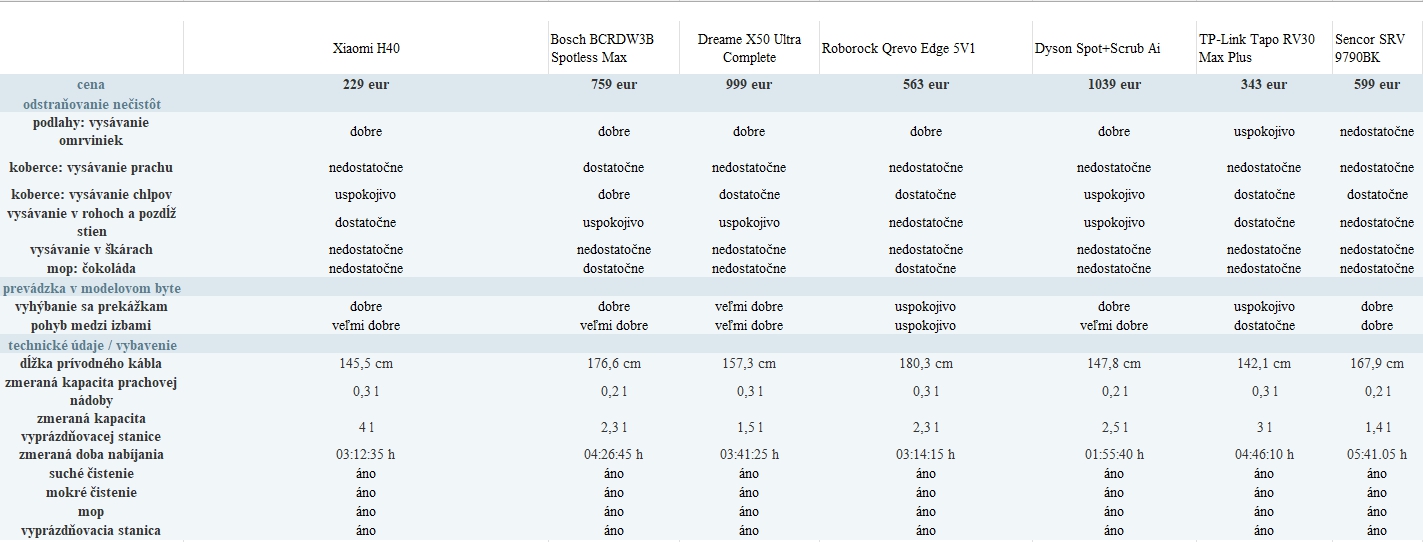The image size is (1423, 542).
Task: Click the 229 eur price cell
Action: (366, 85)
